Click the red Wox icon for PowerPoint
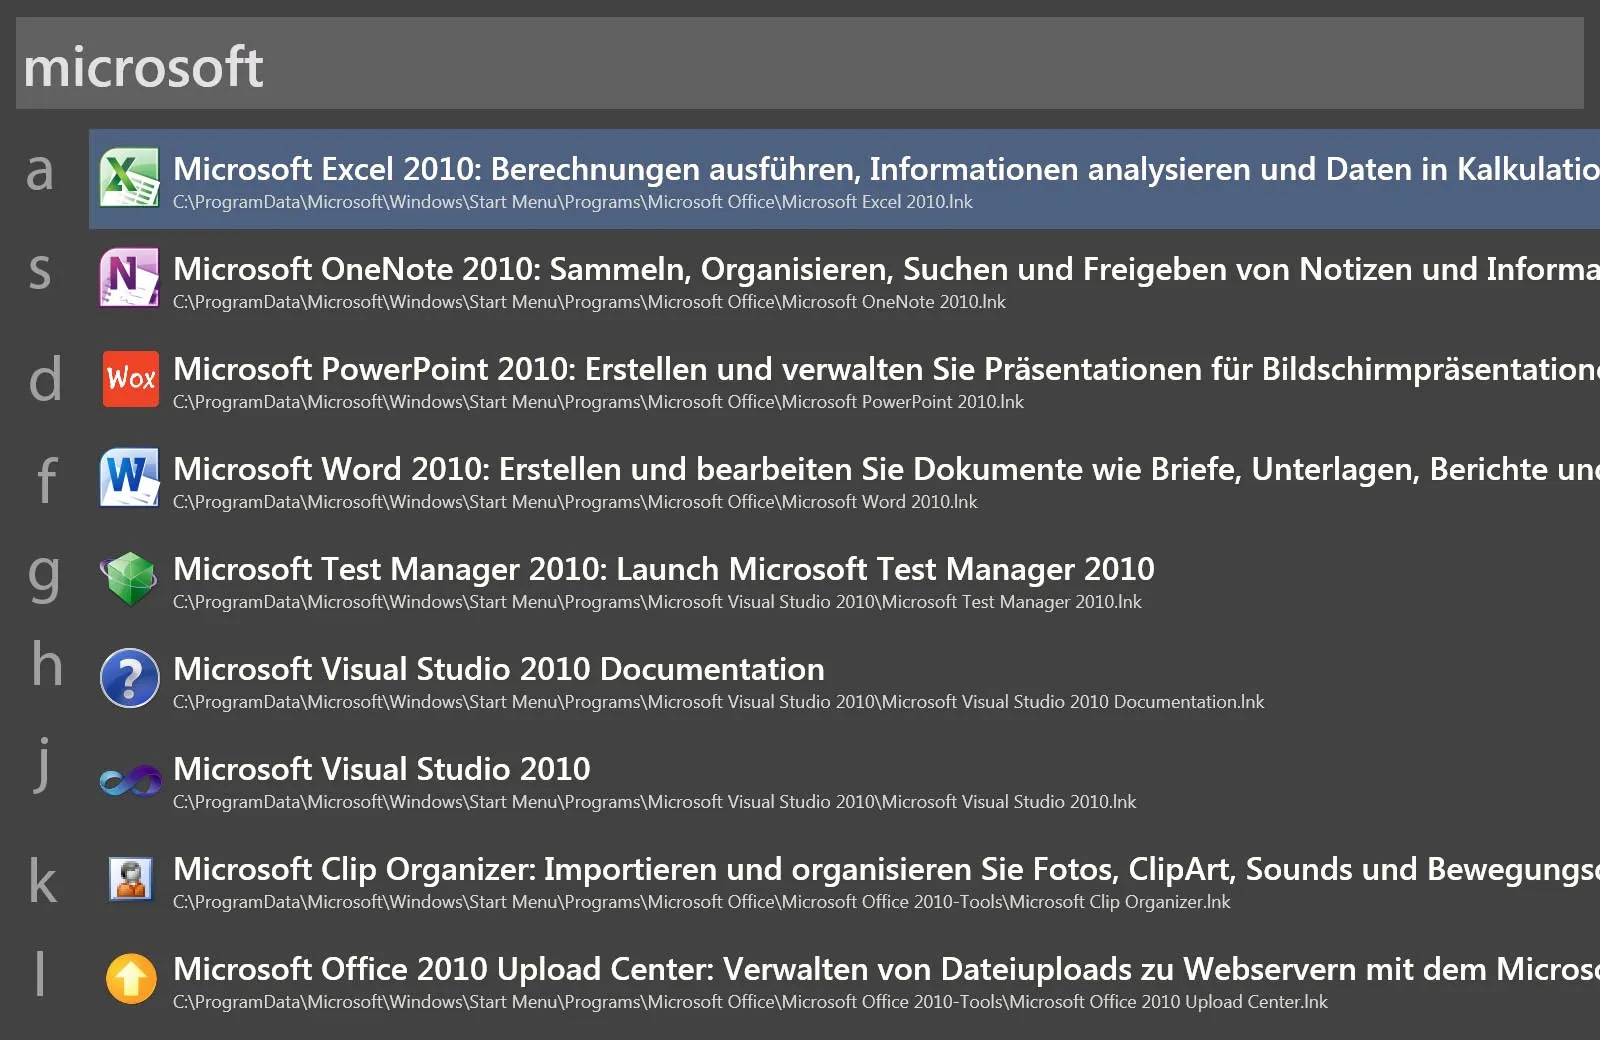 click(130, 378)
